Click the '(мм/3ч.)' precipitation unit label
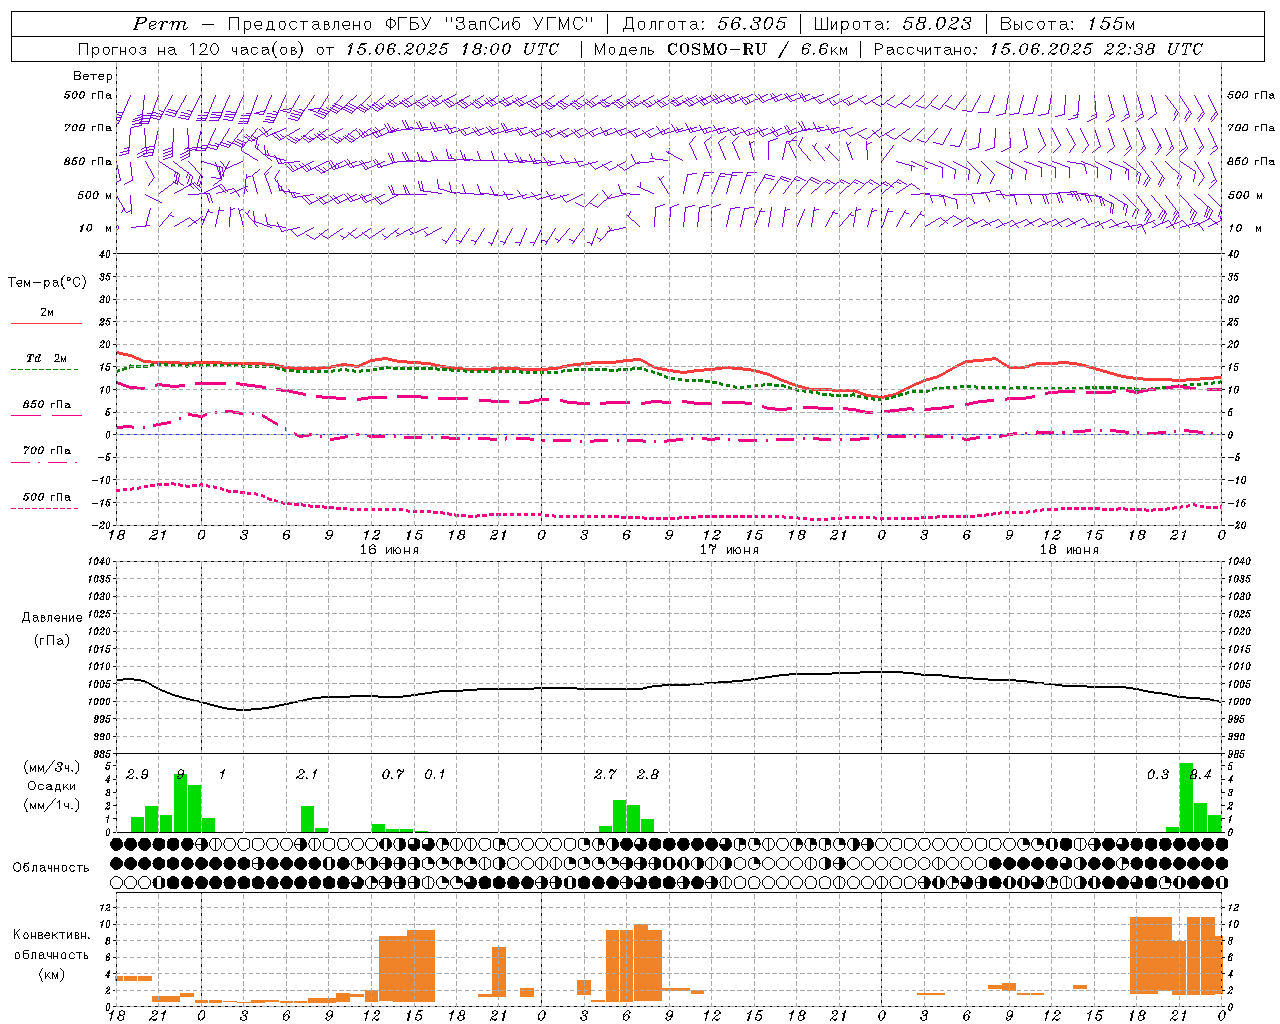This screenshot has height=1024, width=1280. click(x=52, y=767)
